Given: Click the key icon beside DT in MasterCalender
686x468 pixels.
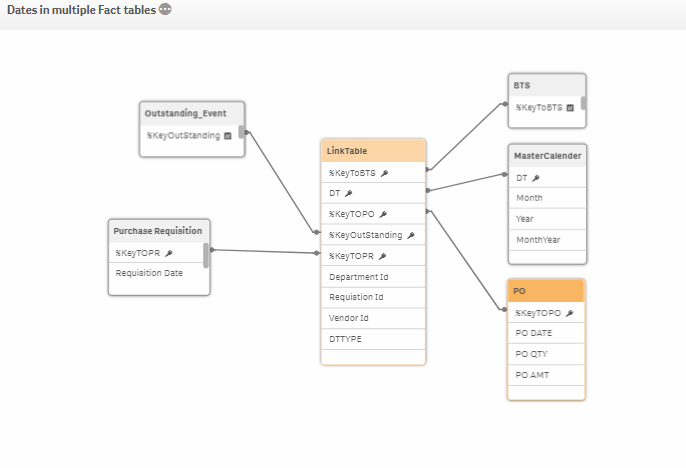Looking at the screenshot, I should pos(536,178).
